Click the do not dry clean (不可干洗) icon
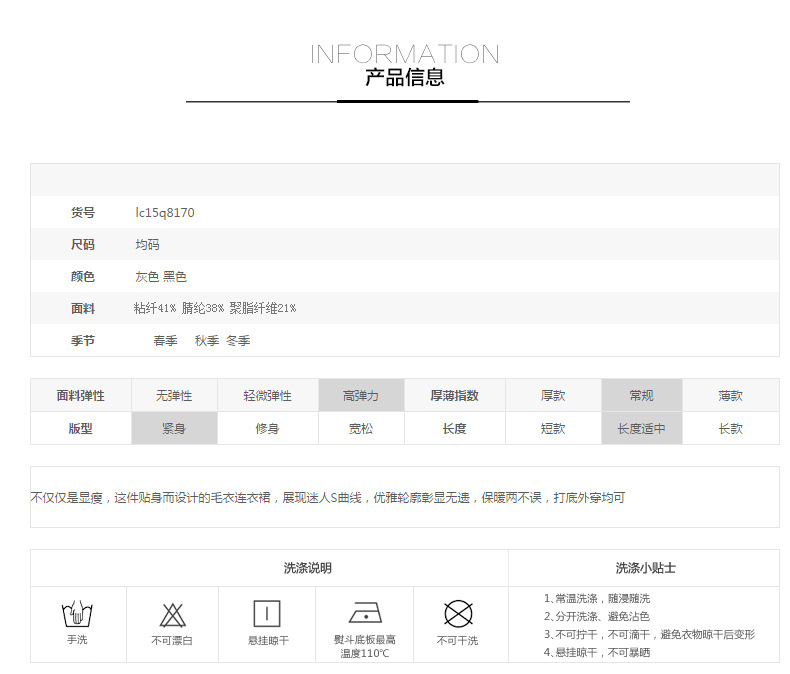 [457, 613]
